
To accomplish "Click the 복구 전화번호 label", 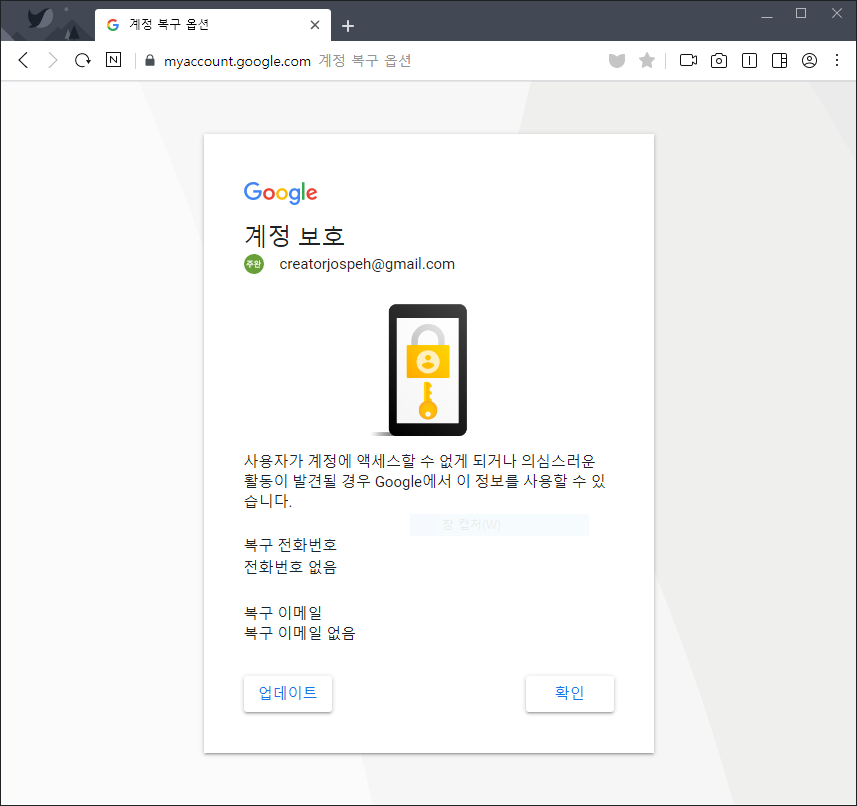I will (290, 545).
